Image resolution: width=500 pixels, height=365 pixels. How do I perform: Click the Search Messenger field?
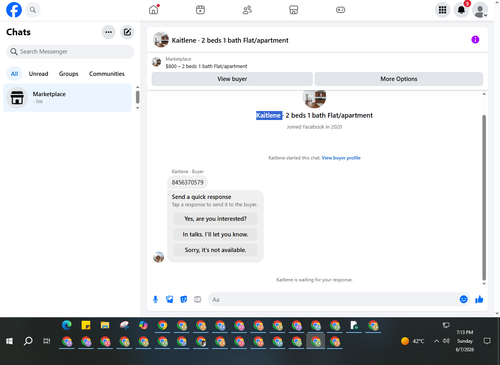coord(70,52)
